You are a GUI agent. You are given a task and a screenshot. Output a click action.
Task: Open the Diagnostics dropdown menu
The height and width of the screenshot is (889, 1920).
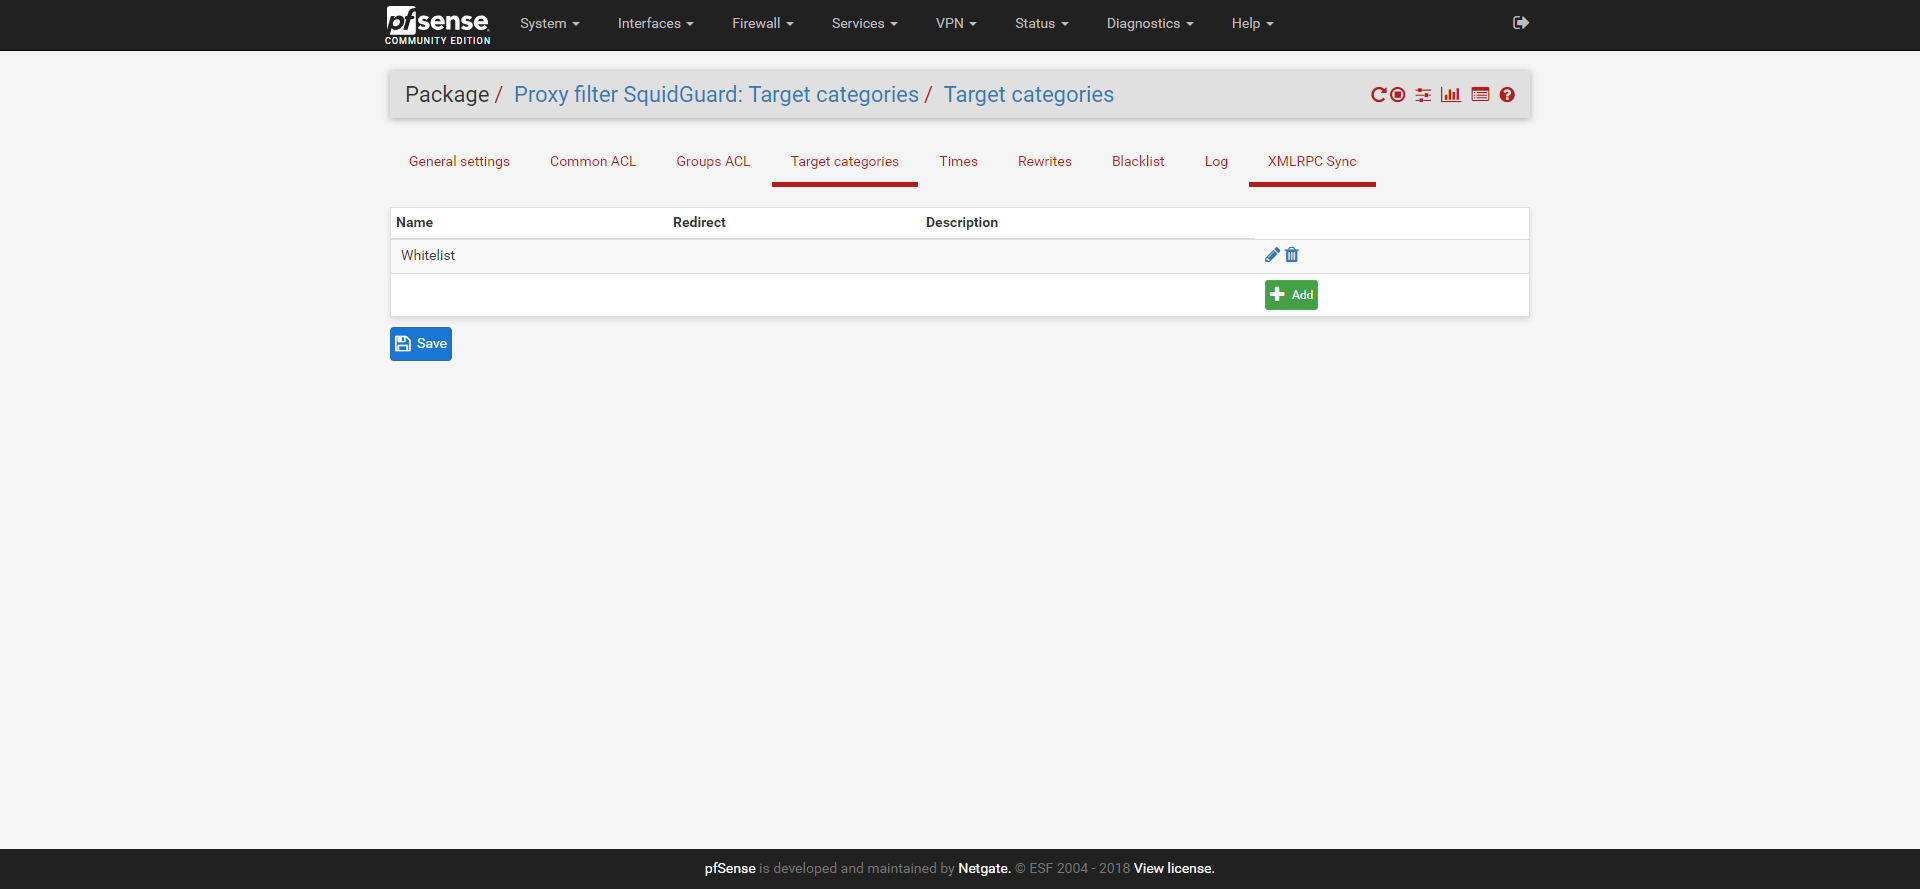[x=1149, y=24]
